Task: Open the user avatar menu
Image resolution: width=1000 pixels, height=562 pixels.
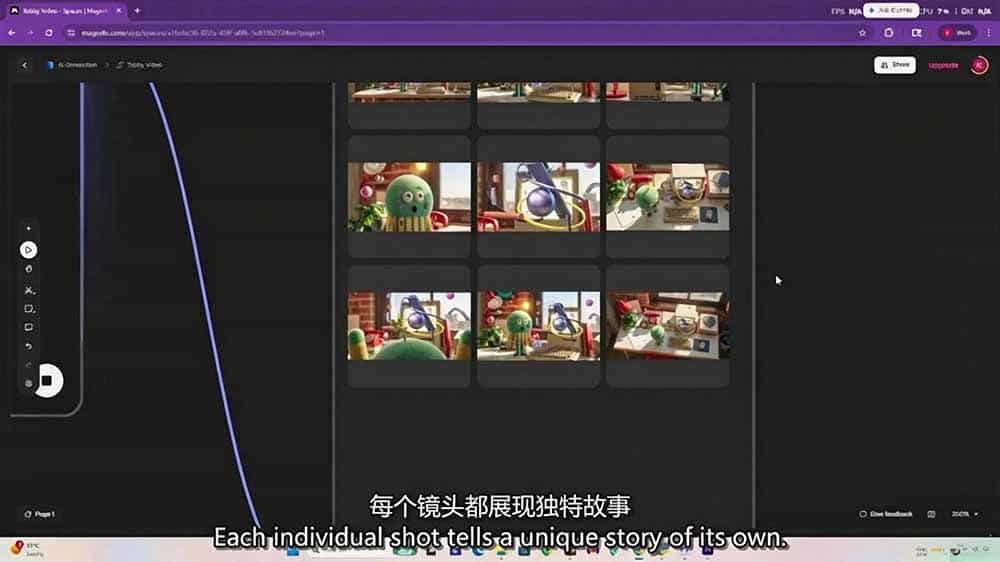Action: 979,65
